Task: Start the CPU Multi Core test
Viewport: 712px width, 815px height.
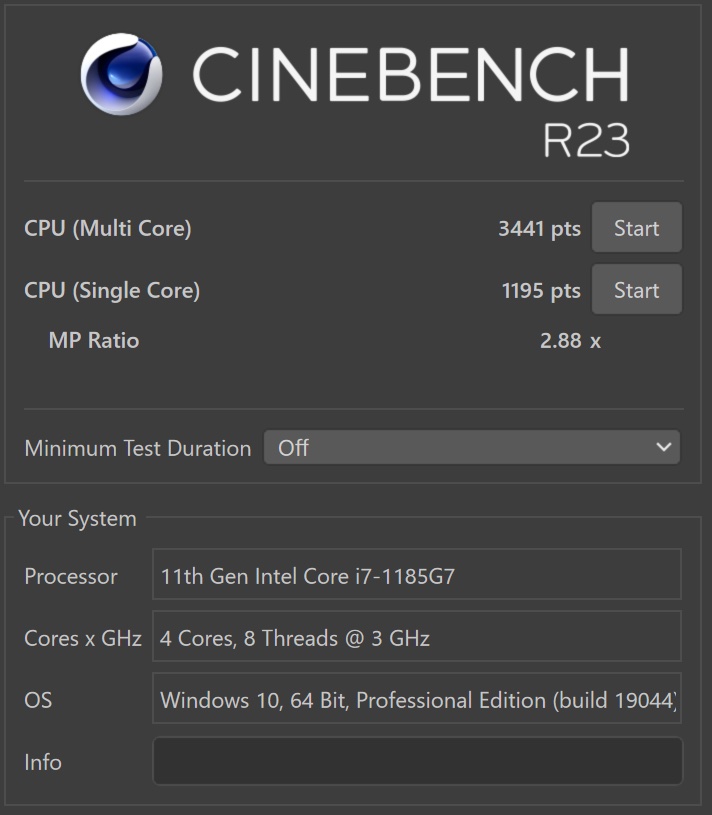Action: [637, 228]
